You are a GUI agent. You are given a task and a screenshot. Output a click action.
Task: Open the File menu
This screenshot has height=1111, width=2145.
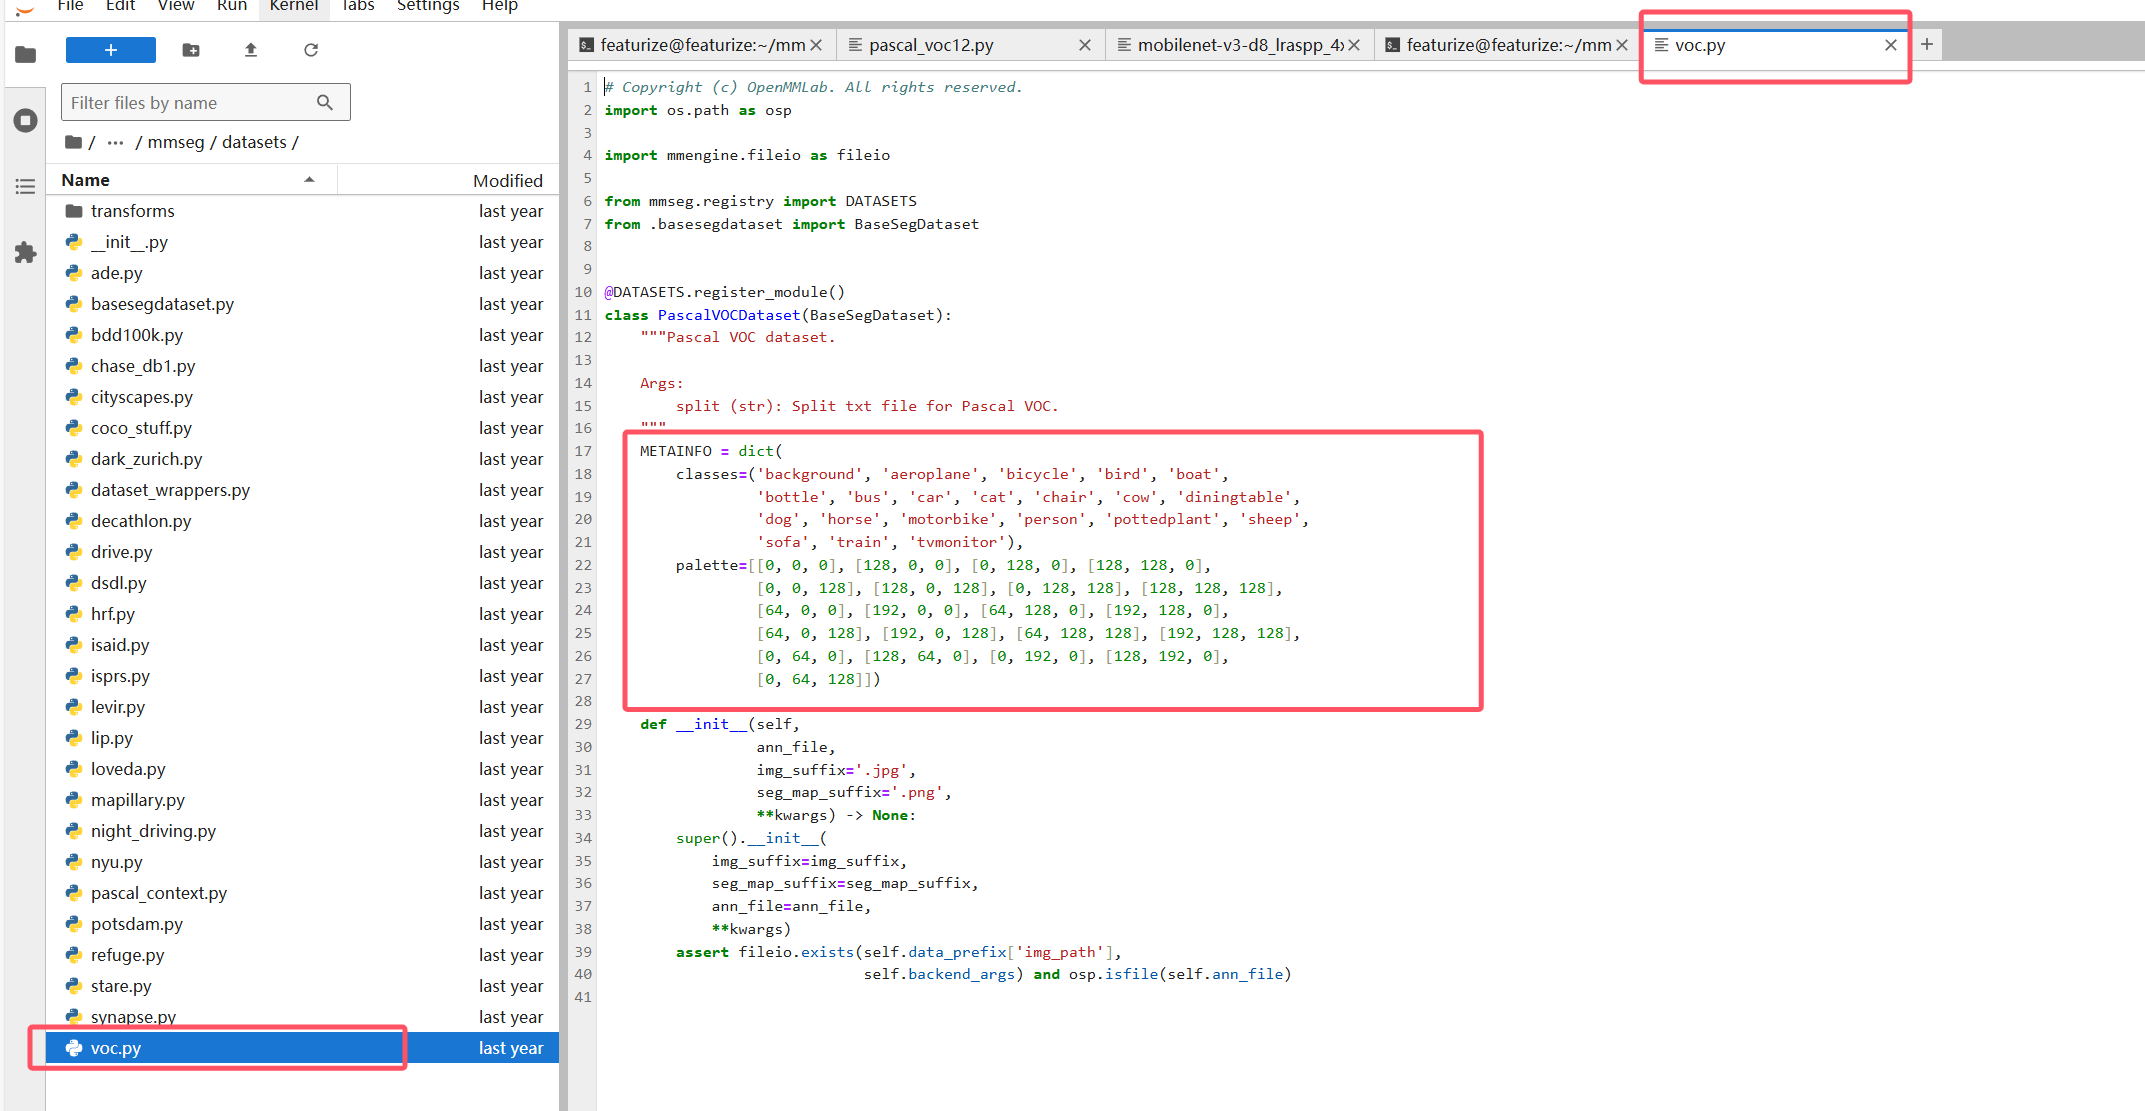click(x=70, y=6)
